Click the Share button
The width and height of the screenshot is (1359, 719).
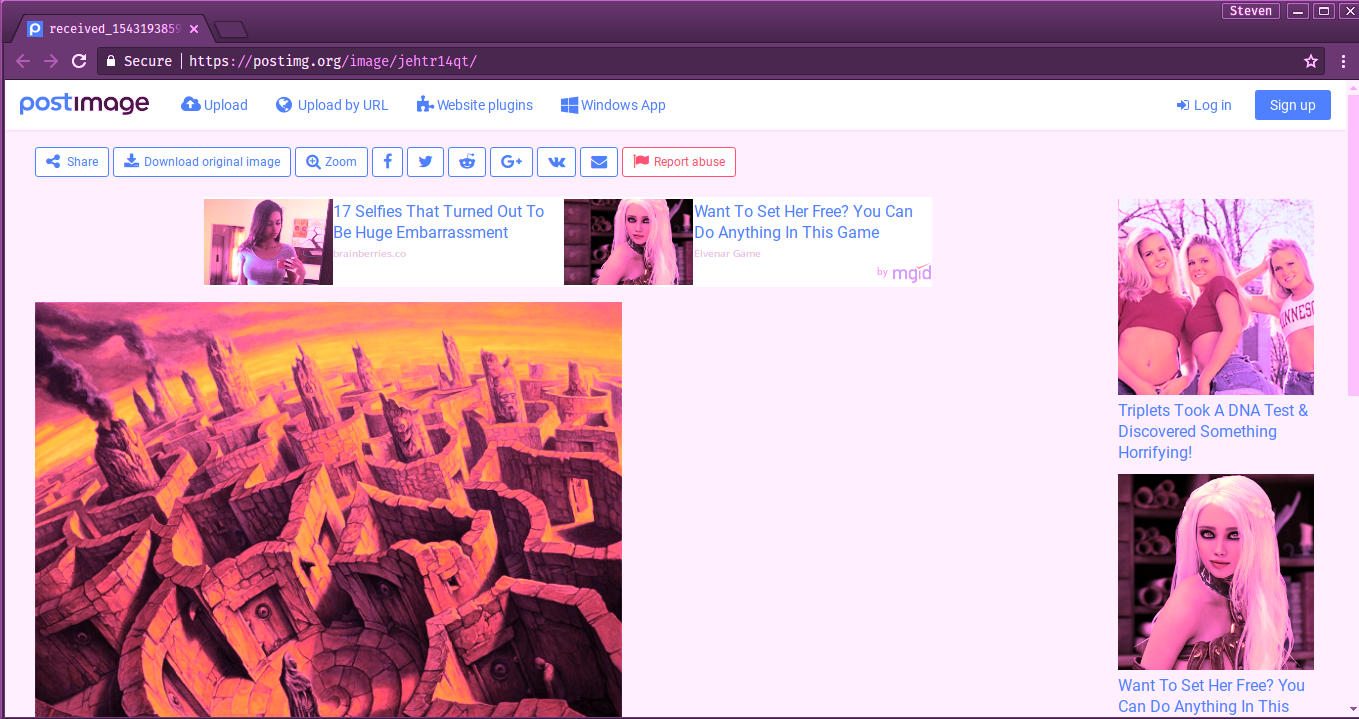[72, 162]
